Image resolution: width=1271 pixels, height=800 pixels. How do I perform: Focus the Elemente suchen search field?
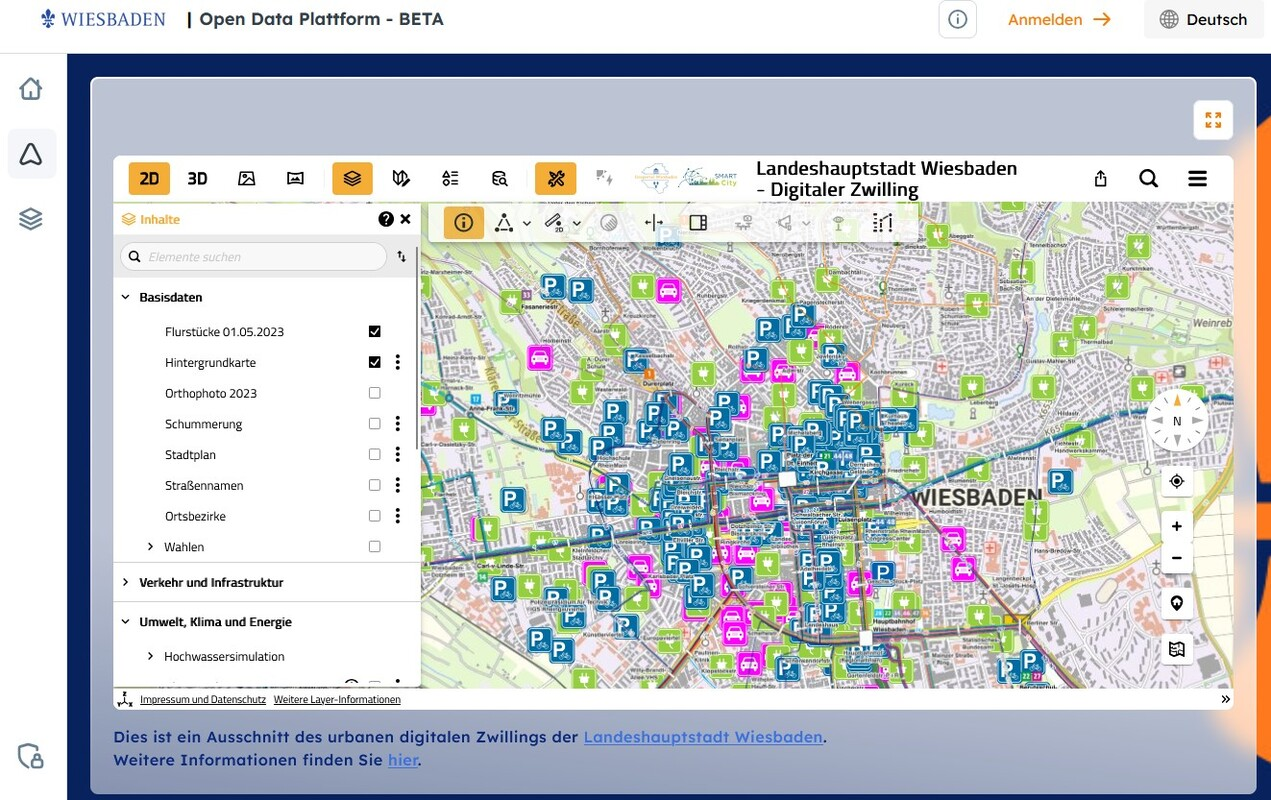point(254,257)
